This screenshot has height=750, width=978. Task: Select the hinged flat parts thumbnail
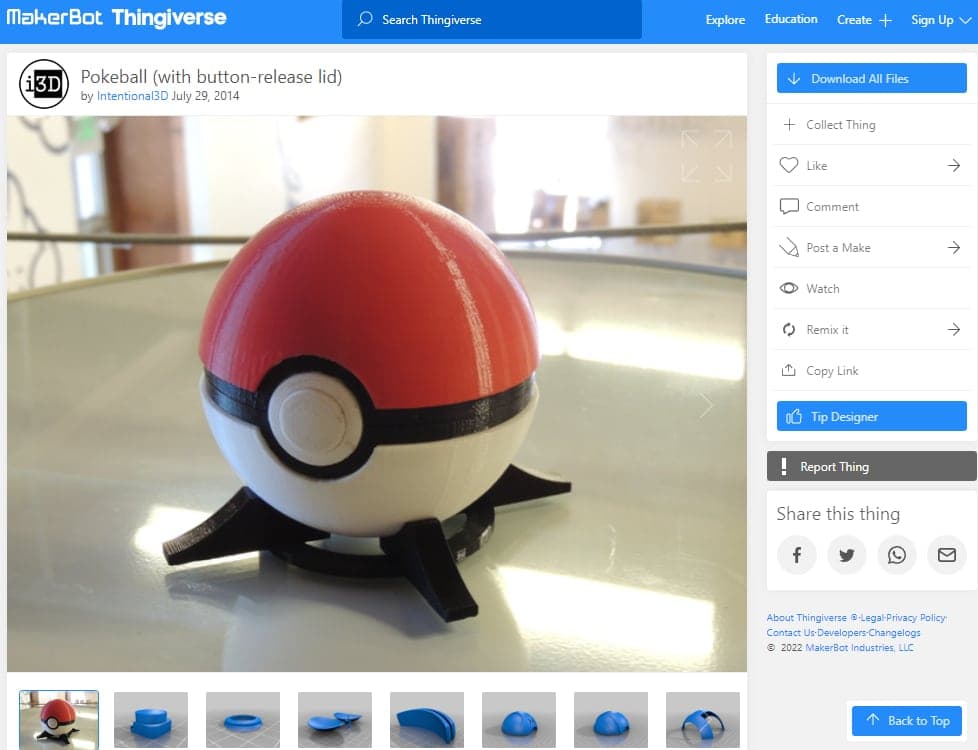335,719
